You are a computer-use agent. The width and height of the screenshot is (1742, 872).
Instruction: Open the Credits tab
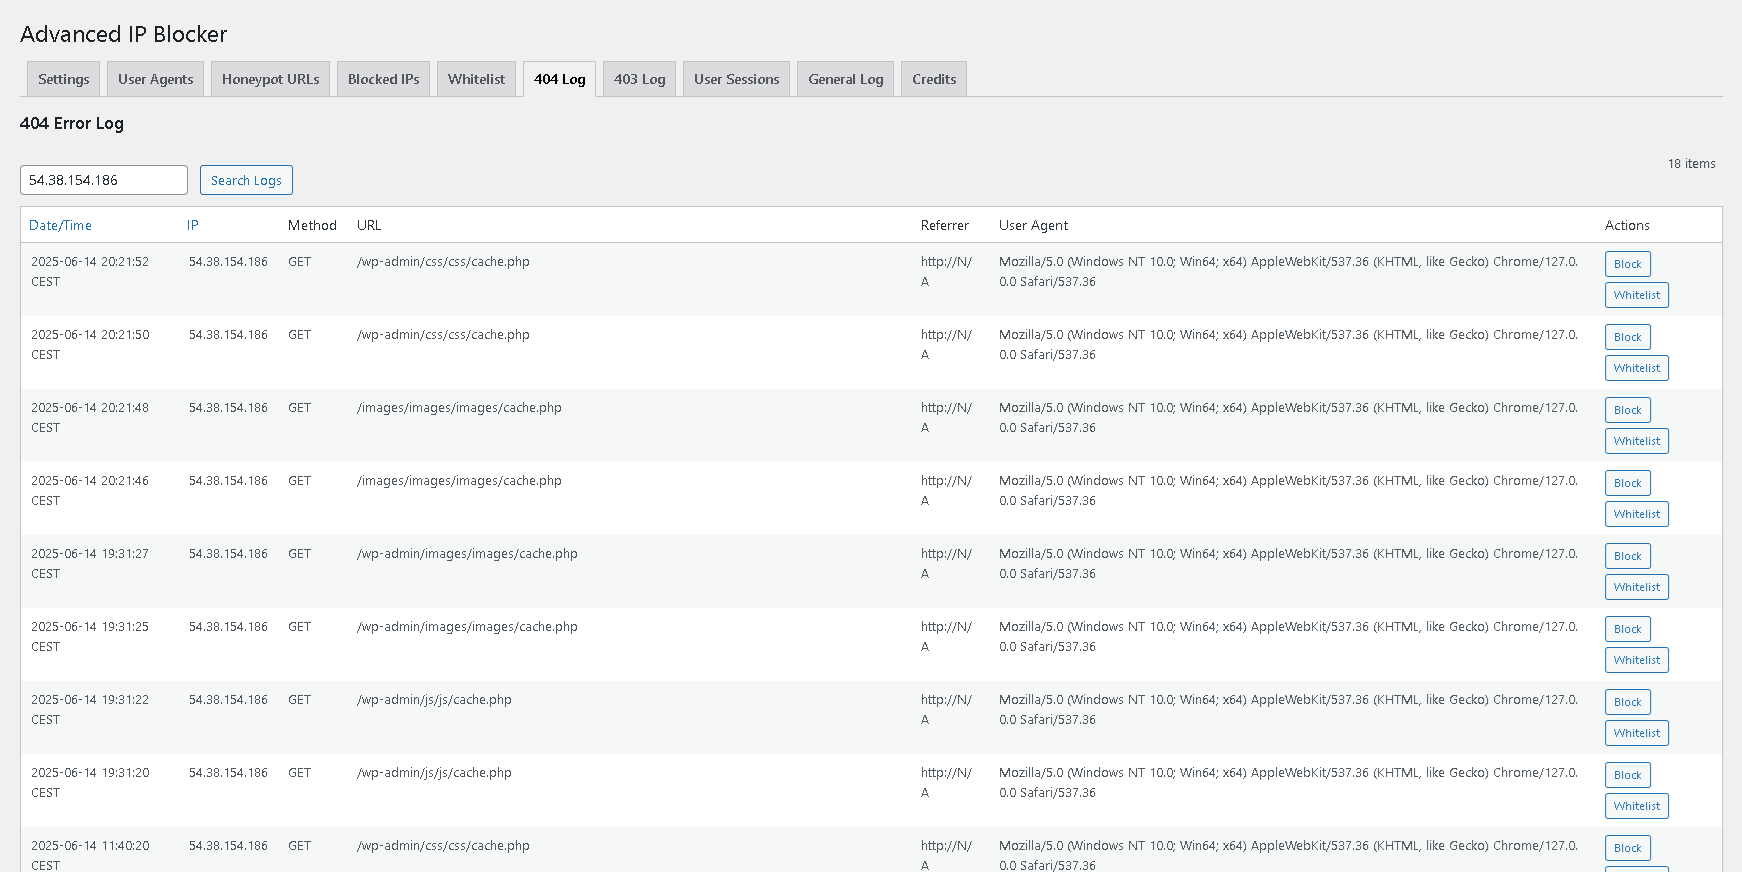click(934, 79)
